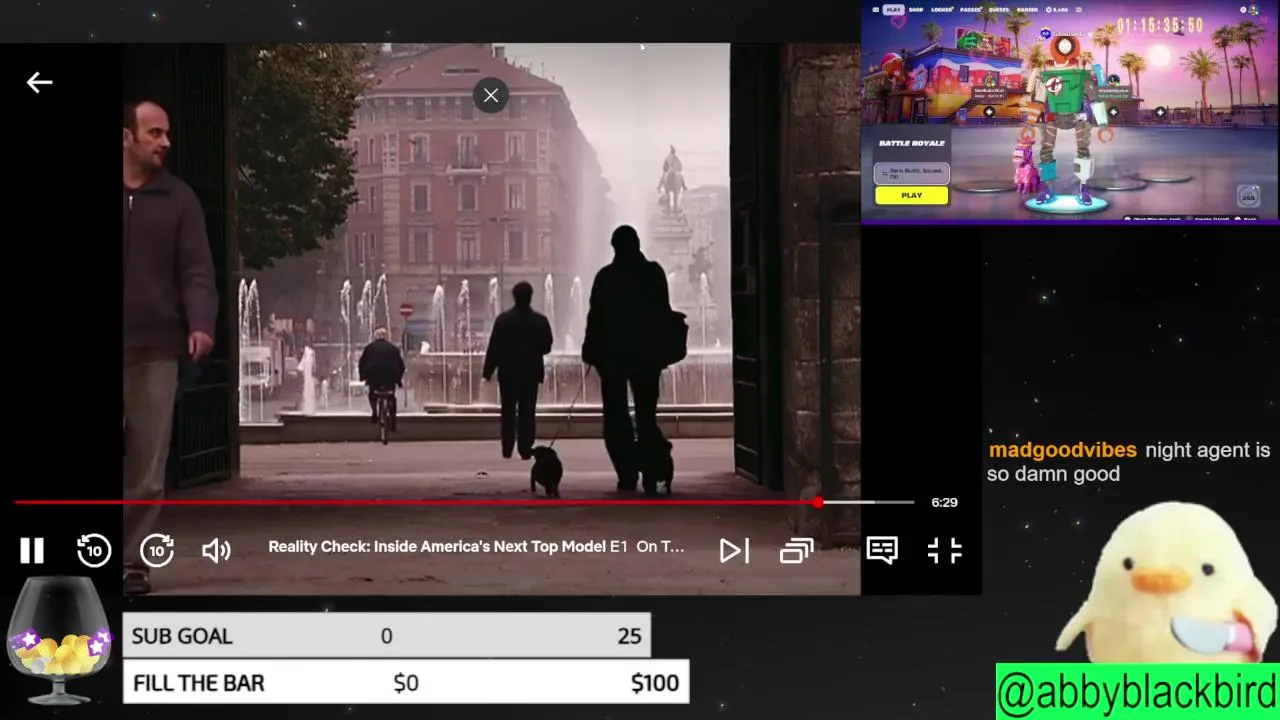The image size is (1280, 720).
Task: Open the SHOP tab in Fortnite lobby
Action: 916,10
